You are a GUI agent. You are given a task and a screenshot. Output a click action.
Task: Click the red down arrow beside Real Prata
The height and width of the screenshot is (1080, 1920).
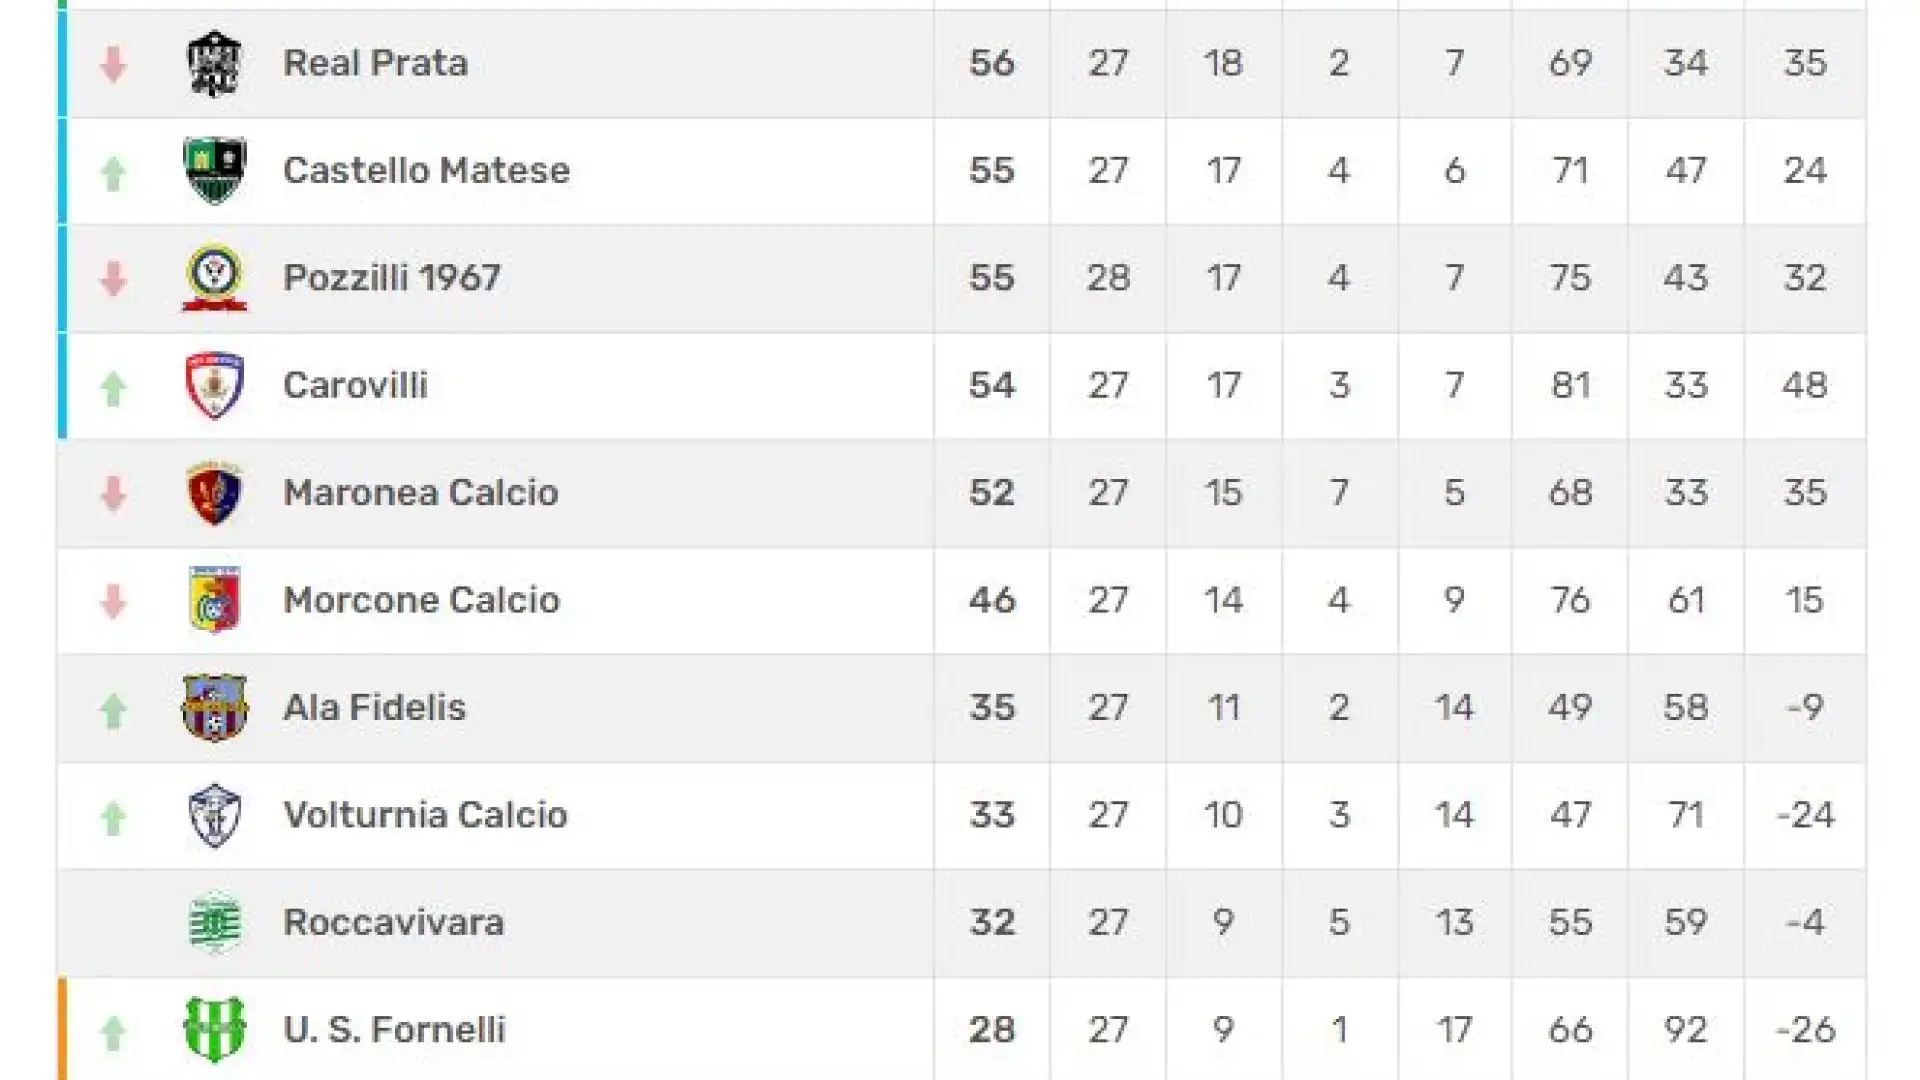[x=113, y=65]
